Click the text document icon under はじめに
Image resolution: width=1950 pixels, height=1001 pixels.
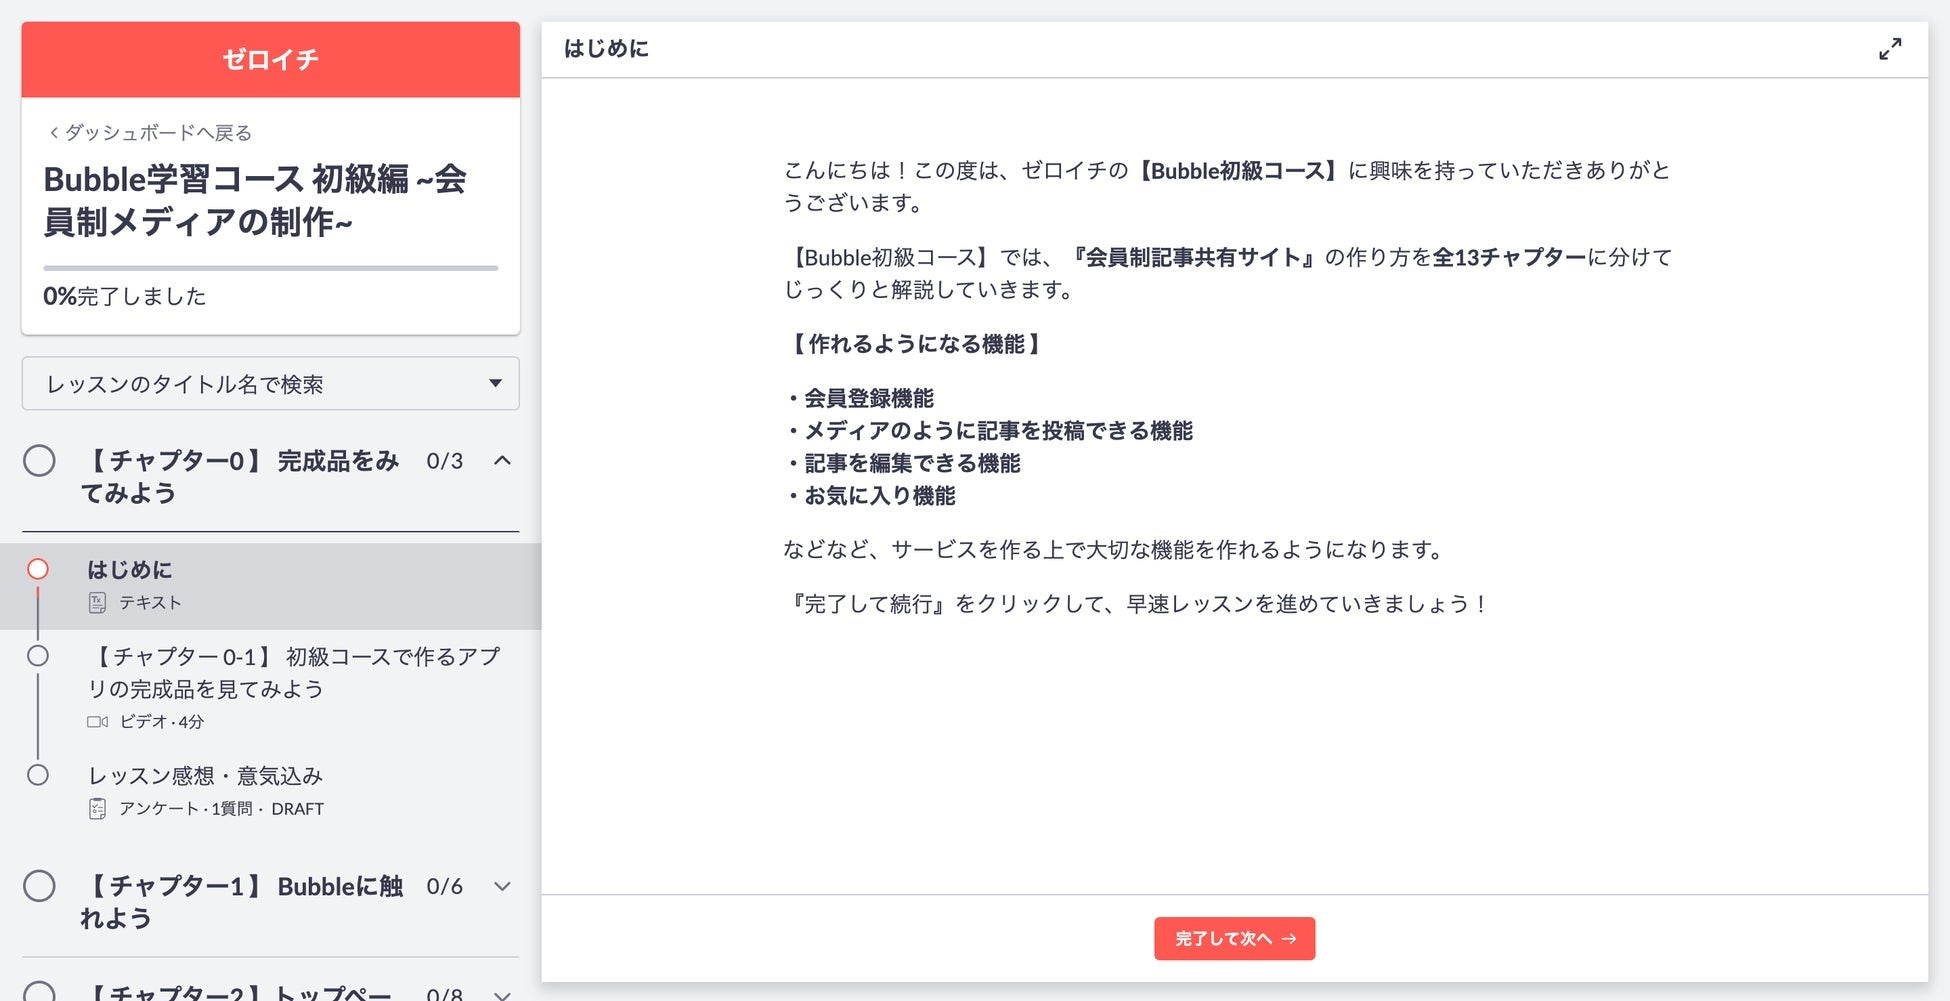97,603
